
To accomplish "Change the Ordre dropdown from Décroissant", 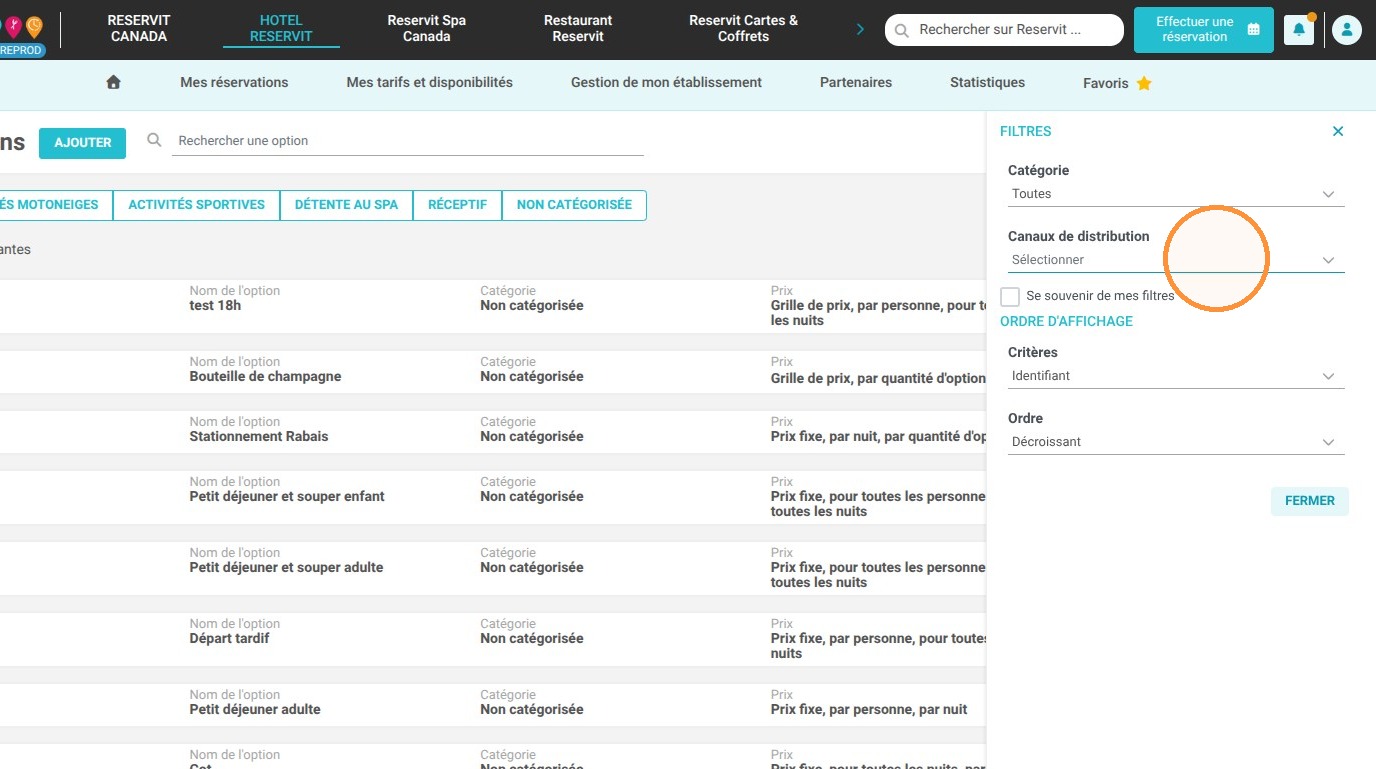I will tap(1176, 442).
